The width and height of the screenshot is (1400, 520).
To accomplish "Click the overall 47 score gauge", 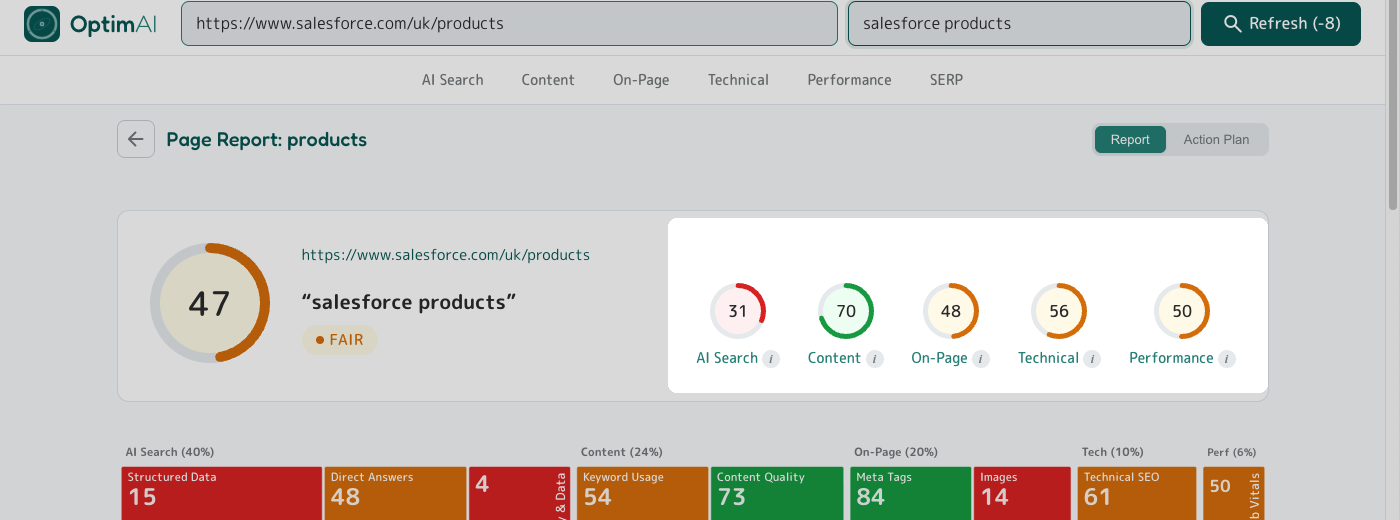I will pyautogui.click(x=210, y=303).
